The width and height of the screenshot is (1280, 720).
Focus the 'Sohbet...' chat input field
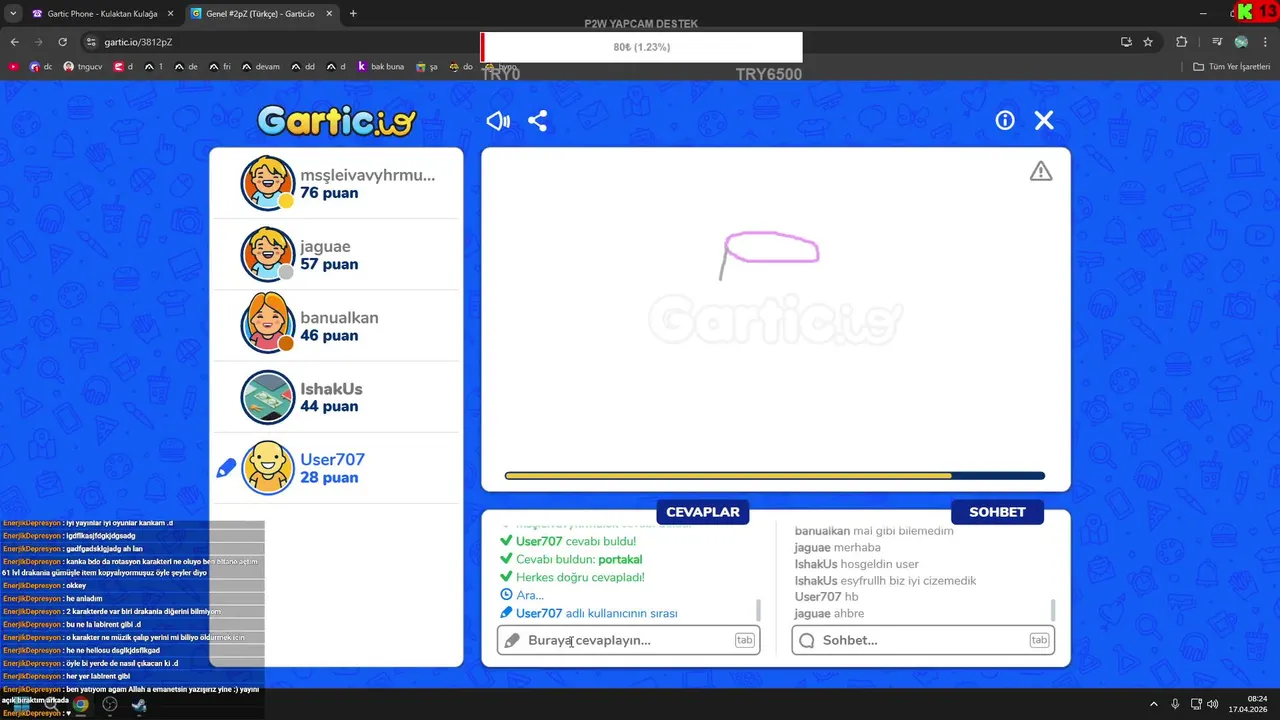(x=923, y=640)
